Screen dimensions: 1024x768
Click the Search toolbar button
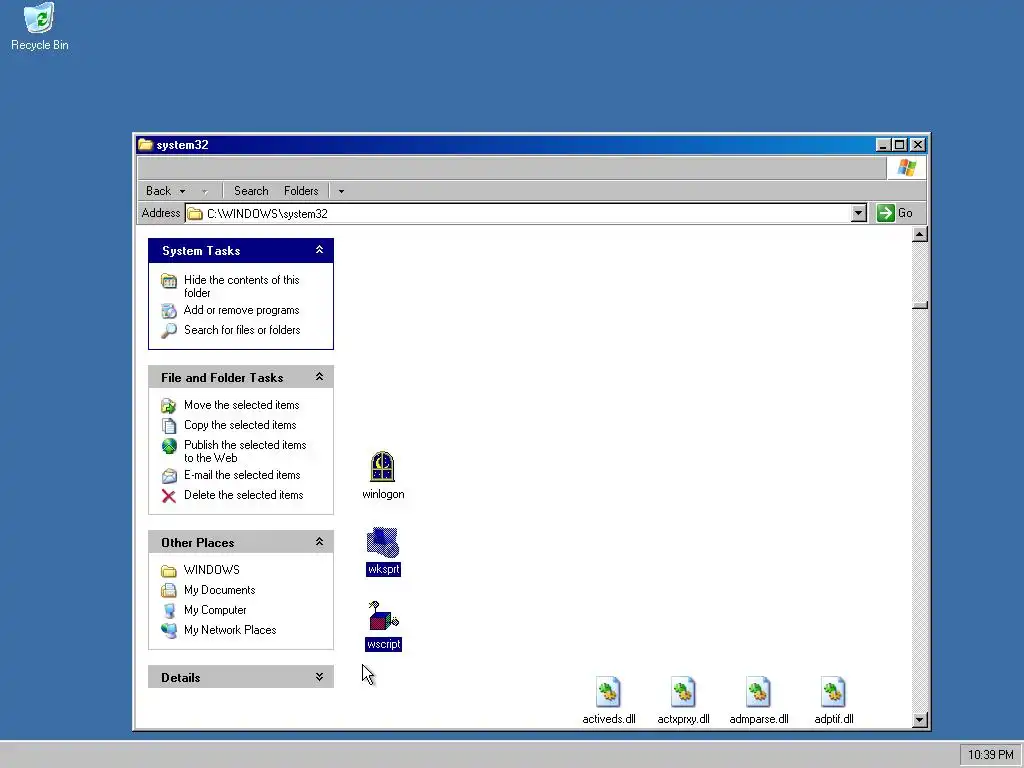[251, 191]
